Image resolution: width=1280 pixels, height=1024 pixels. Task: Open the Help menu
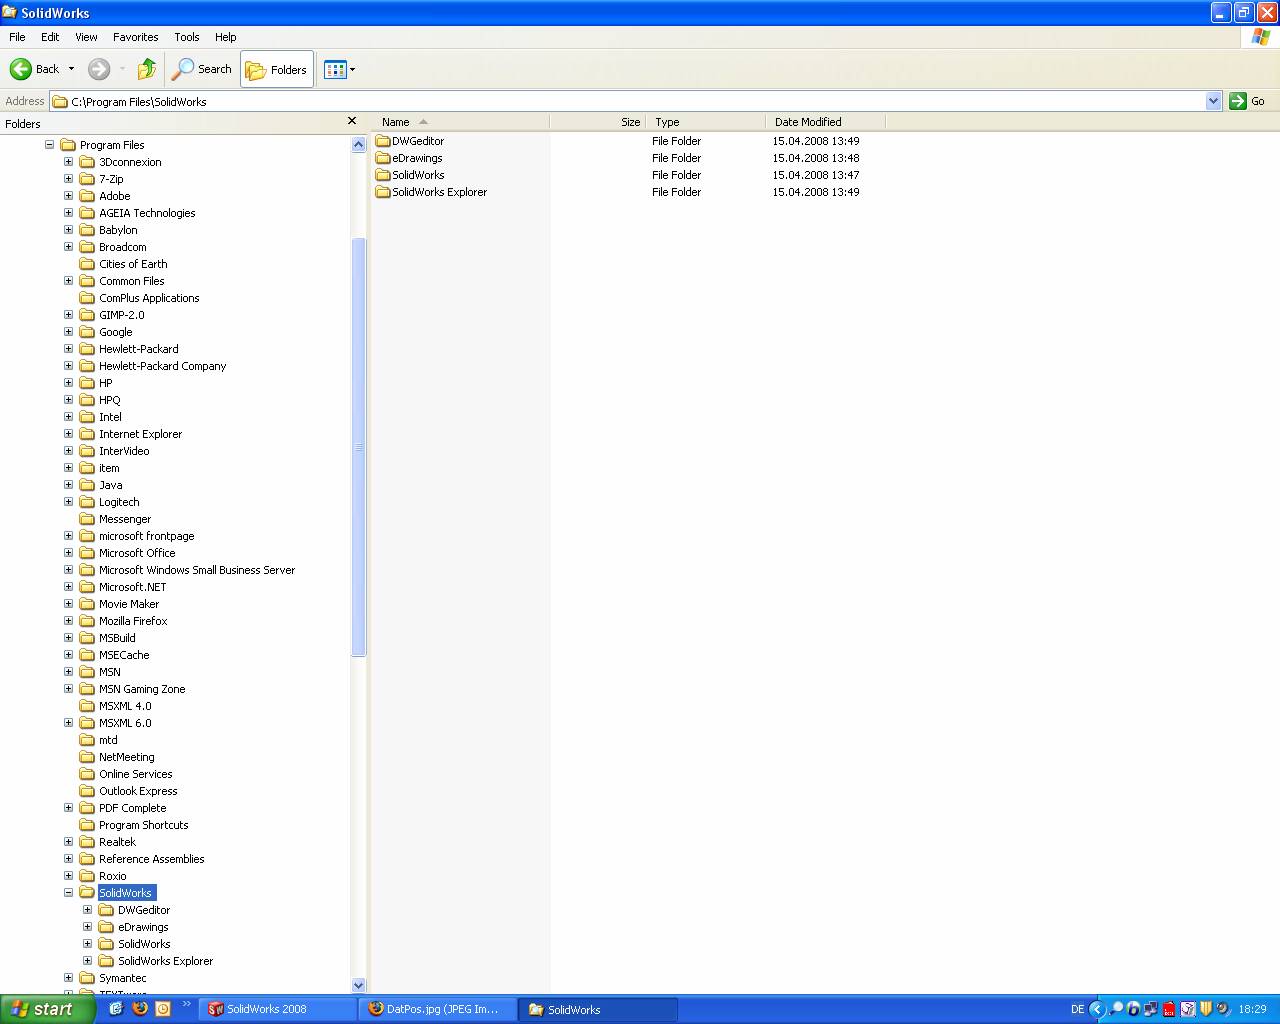coord(226,37)
